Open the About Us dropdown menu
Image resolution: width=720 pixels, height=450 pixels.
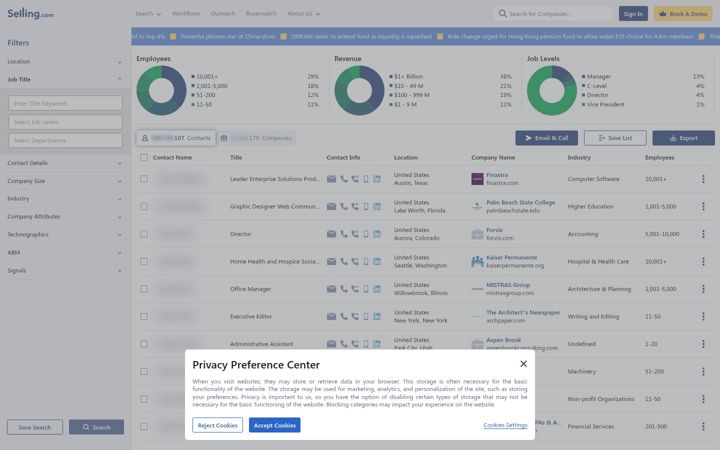304,14
